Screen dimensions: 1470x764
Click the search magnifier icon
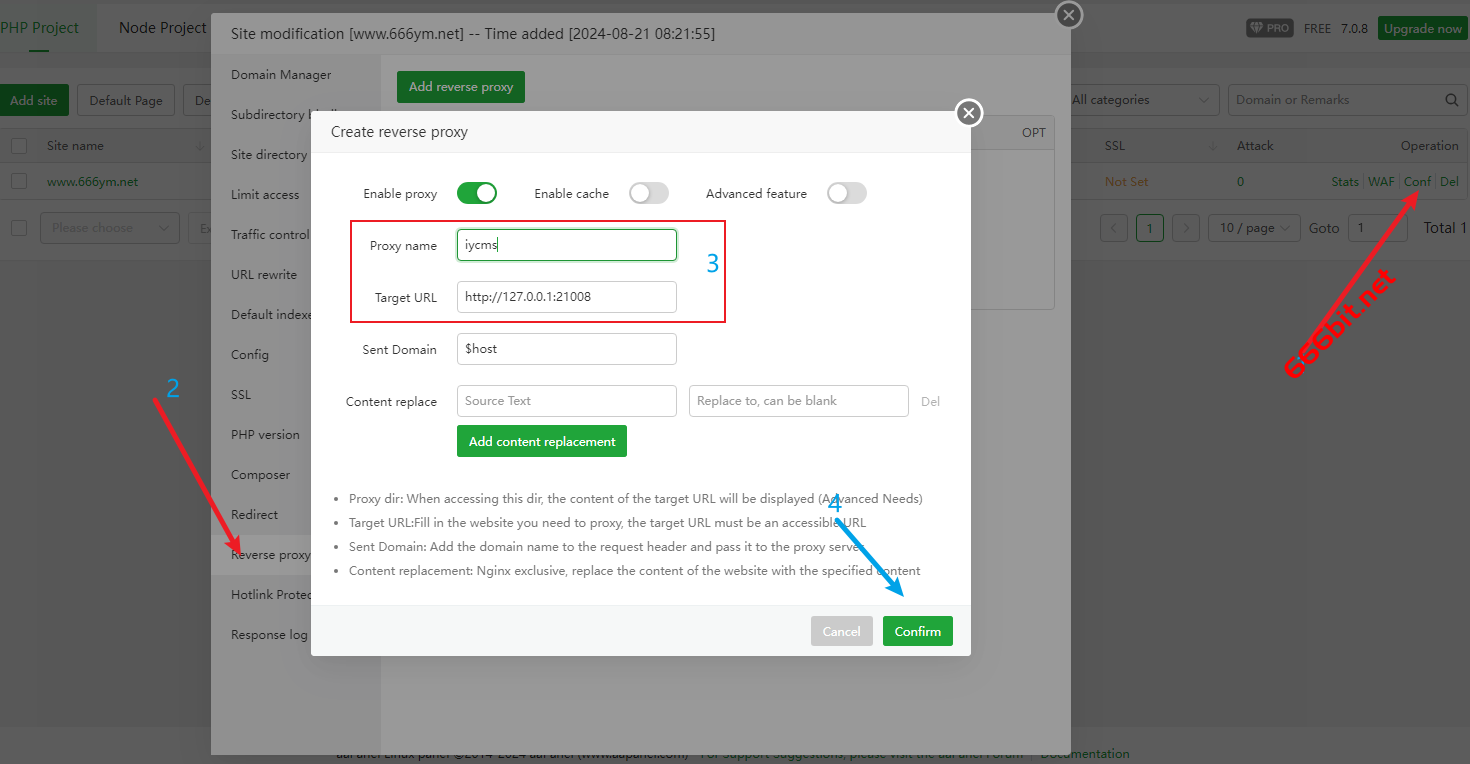(x=1451, y=100)
